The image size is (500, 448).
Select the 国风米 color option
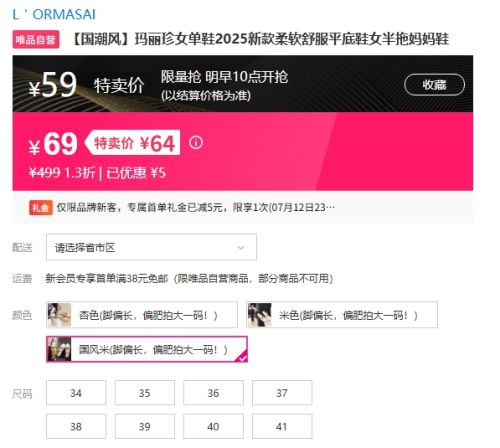(147, 349)
